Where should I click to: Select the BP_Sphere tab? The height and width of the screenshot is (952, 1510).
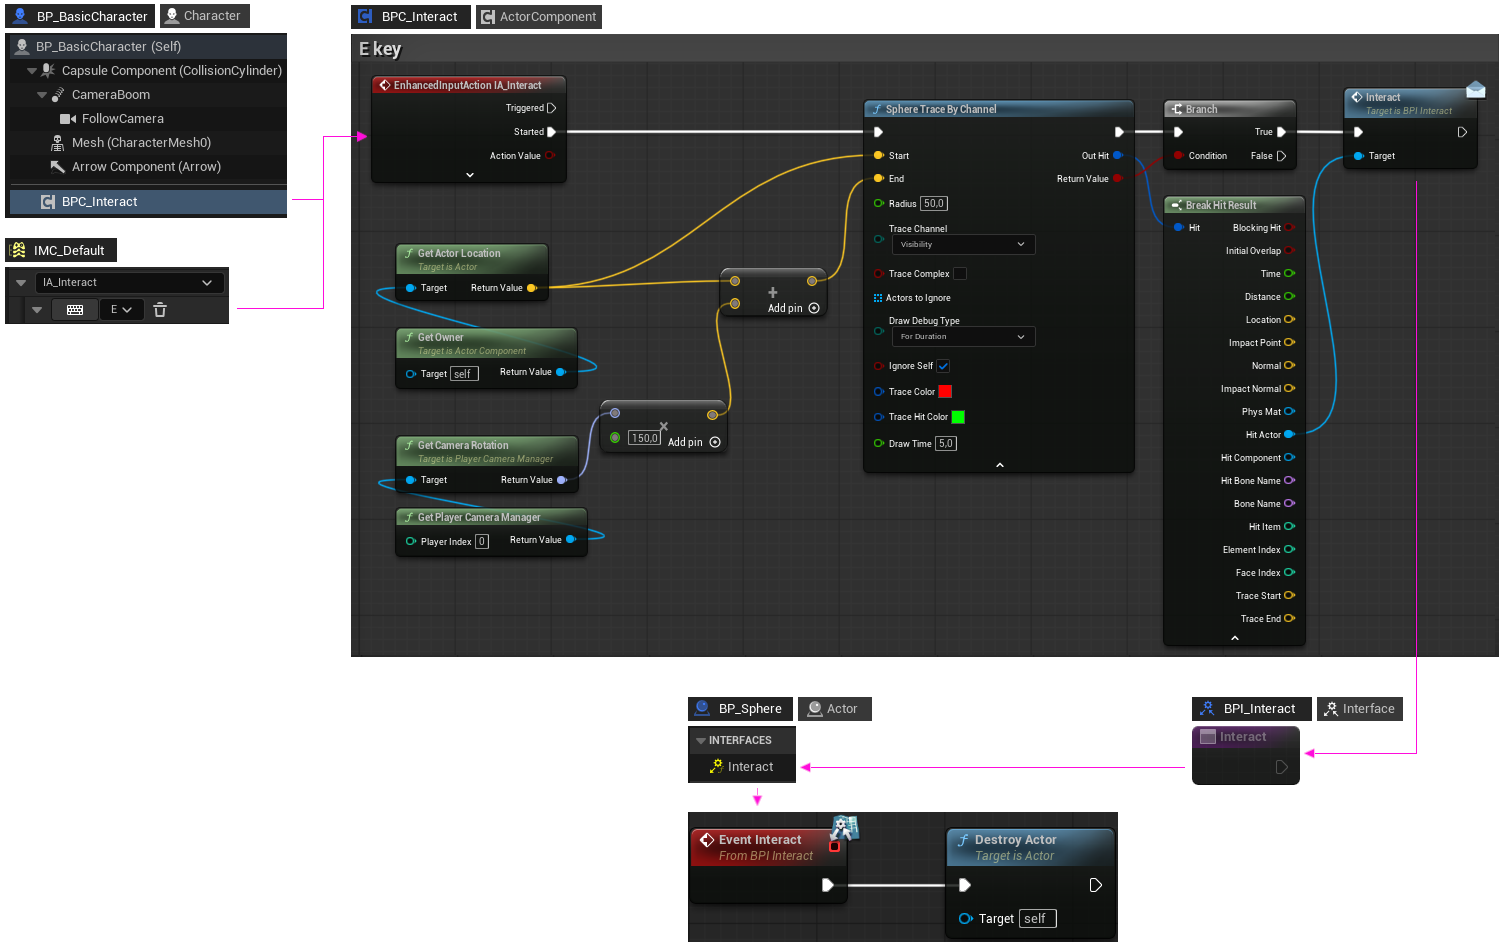tap(741, 709)
